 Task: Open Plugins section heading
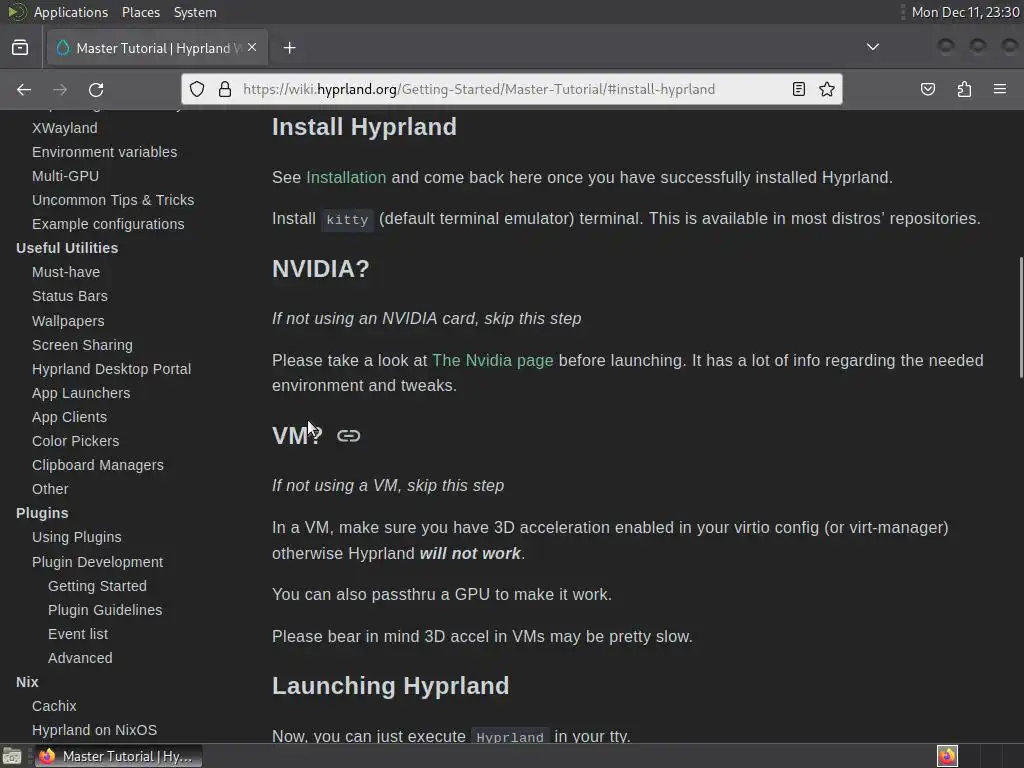tap(42, 513)
